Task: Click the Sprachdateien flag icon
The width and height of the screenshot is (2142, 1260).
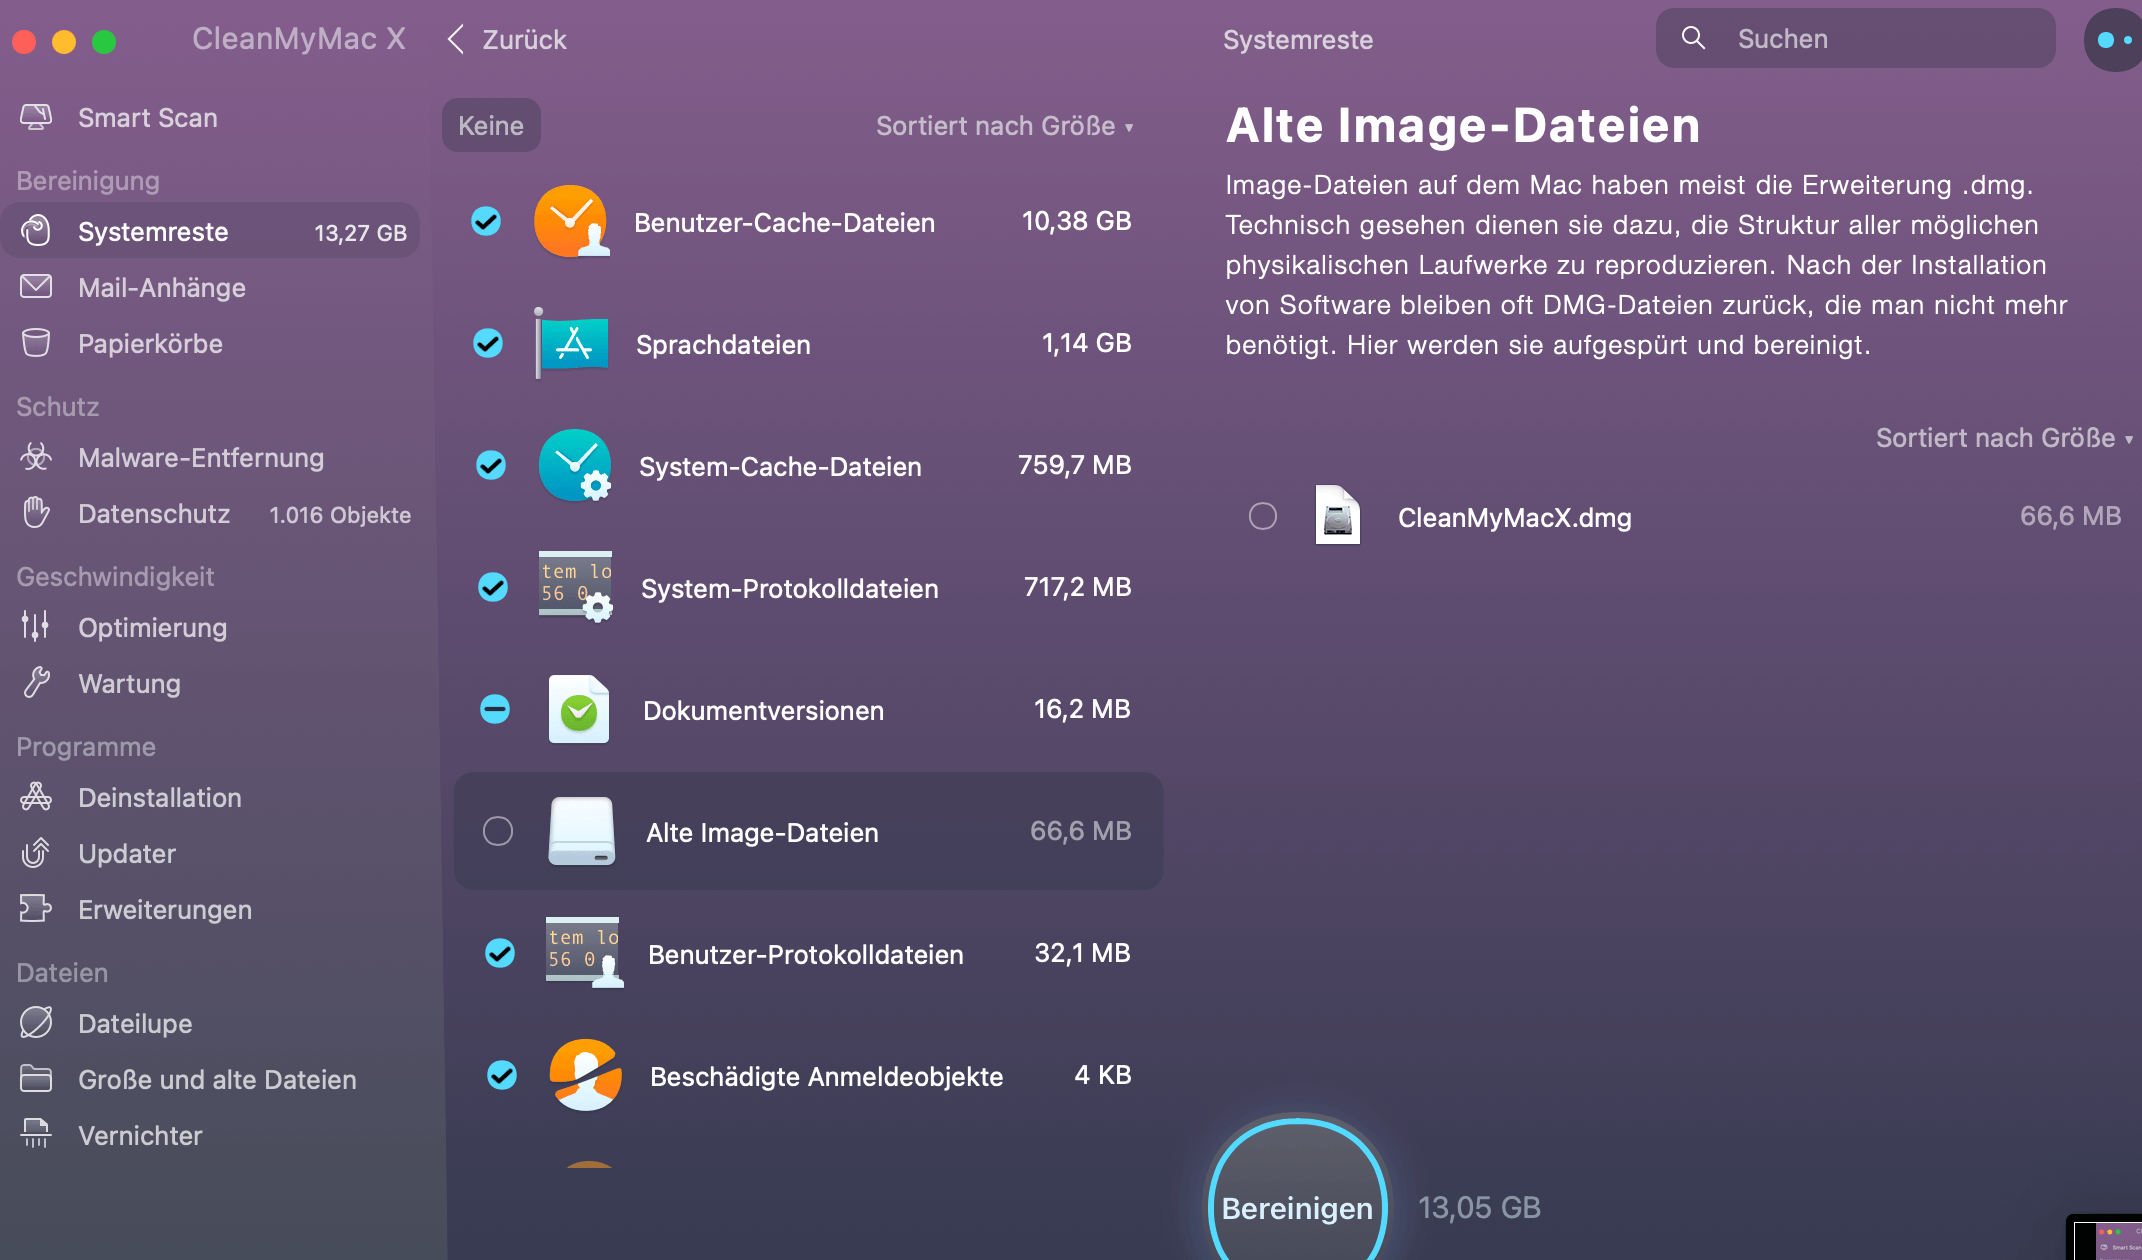Action: [x=572, y=343]
